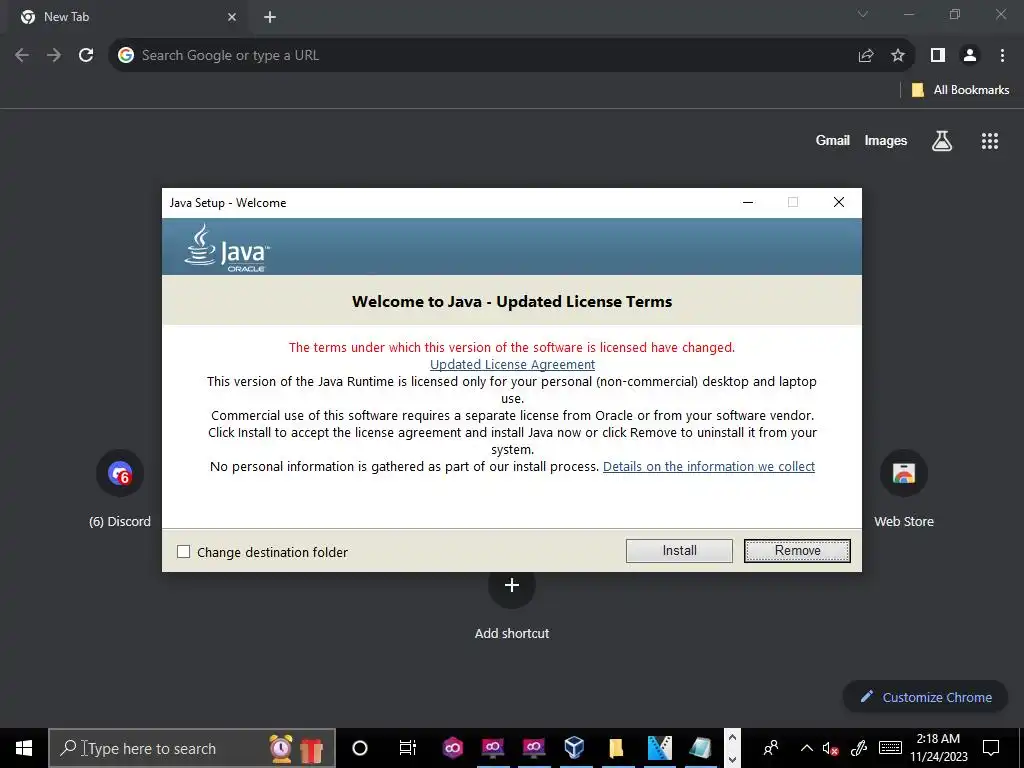This screenshot has height=768, width=1024.
Task: Bookmark this tab with the star icon
Action: click(898, 56)
